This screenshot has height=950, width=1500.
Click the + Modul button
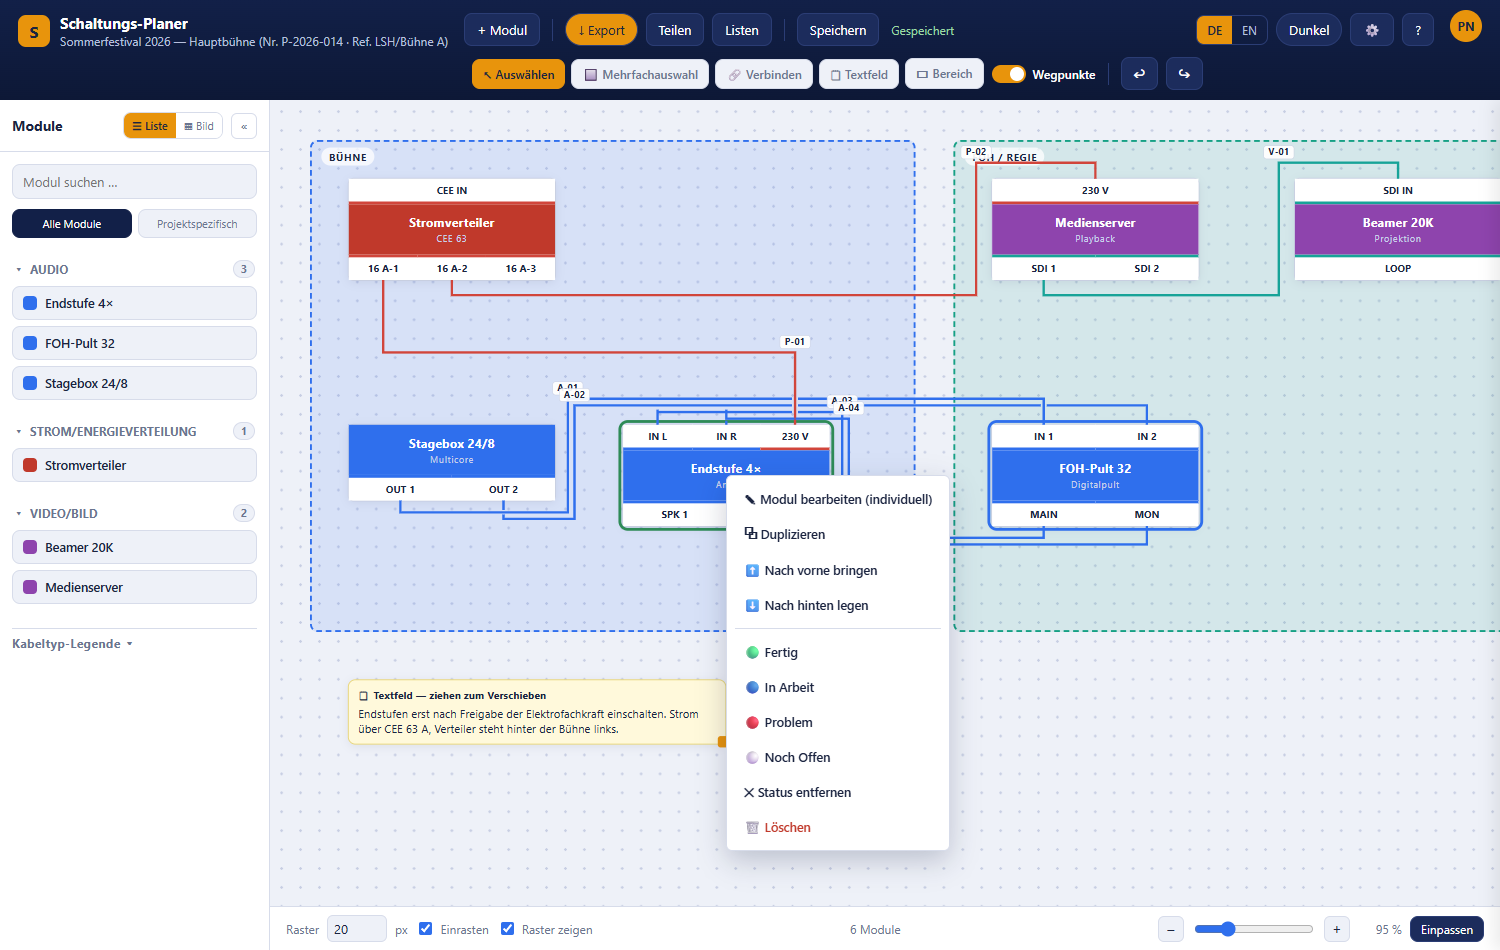click(502, 30)
